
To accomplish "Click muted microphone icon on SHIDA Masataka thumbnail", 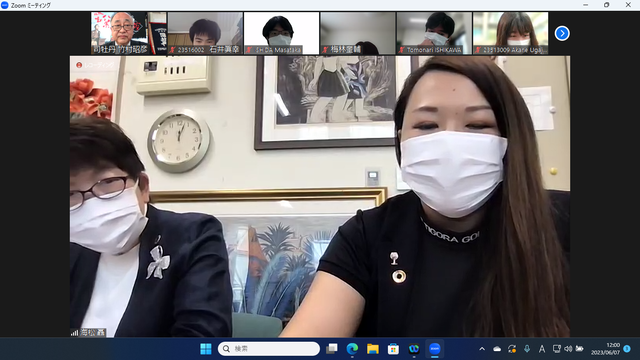I will (x=249, y=50).
